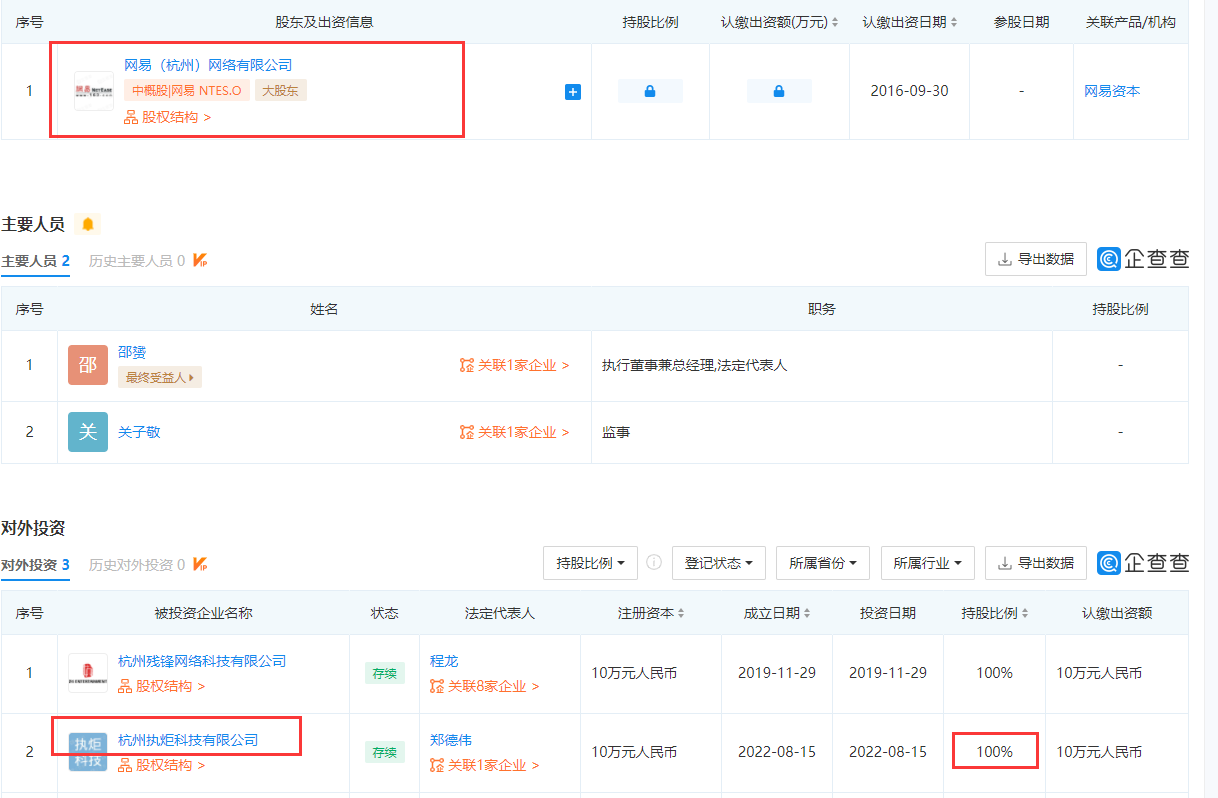The height and width of the screenshot is (798, 1218).
Task: Open 关联8家企业 for 程龙
Action: click(485, 686)
